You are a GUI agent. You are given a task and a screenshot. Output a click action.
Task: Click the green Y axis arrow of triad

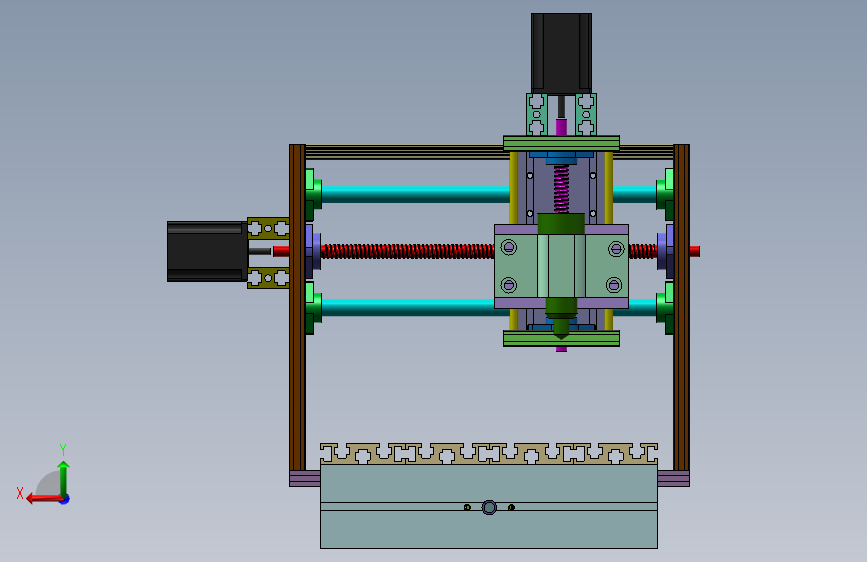(x=64, y=479)
